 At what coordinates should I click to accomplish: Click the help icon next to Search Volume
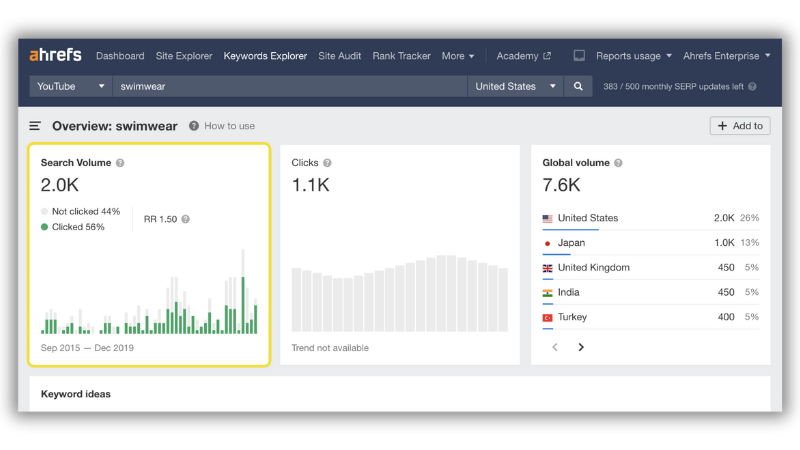[120, 163]
